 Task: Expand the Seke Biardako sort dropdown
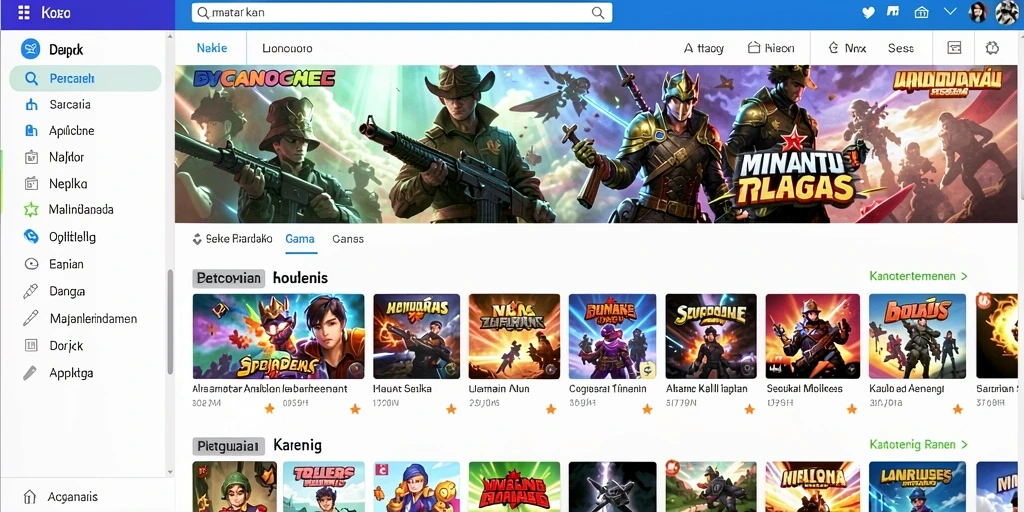[x=232, y=239]
